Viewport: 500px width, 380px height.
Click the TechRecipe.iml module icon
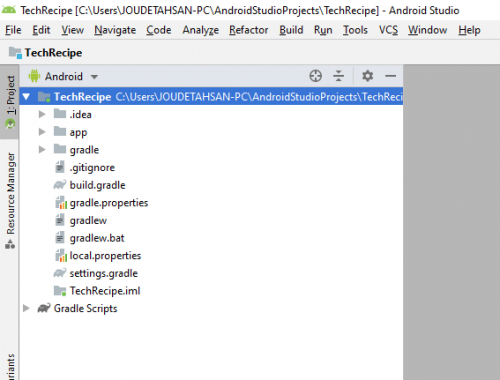[60, 291]
